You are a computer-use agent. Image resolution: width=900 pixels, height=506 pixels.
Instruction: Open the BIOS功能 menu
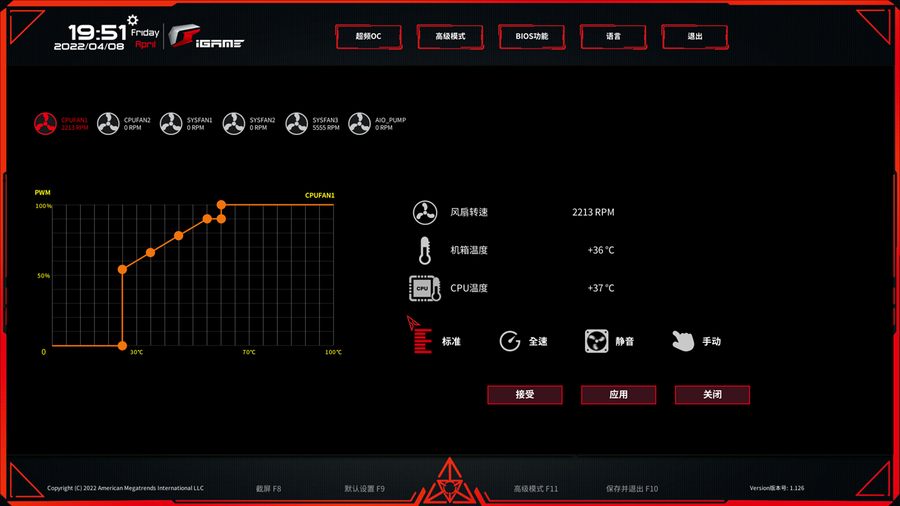tap(532, 36)
